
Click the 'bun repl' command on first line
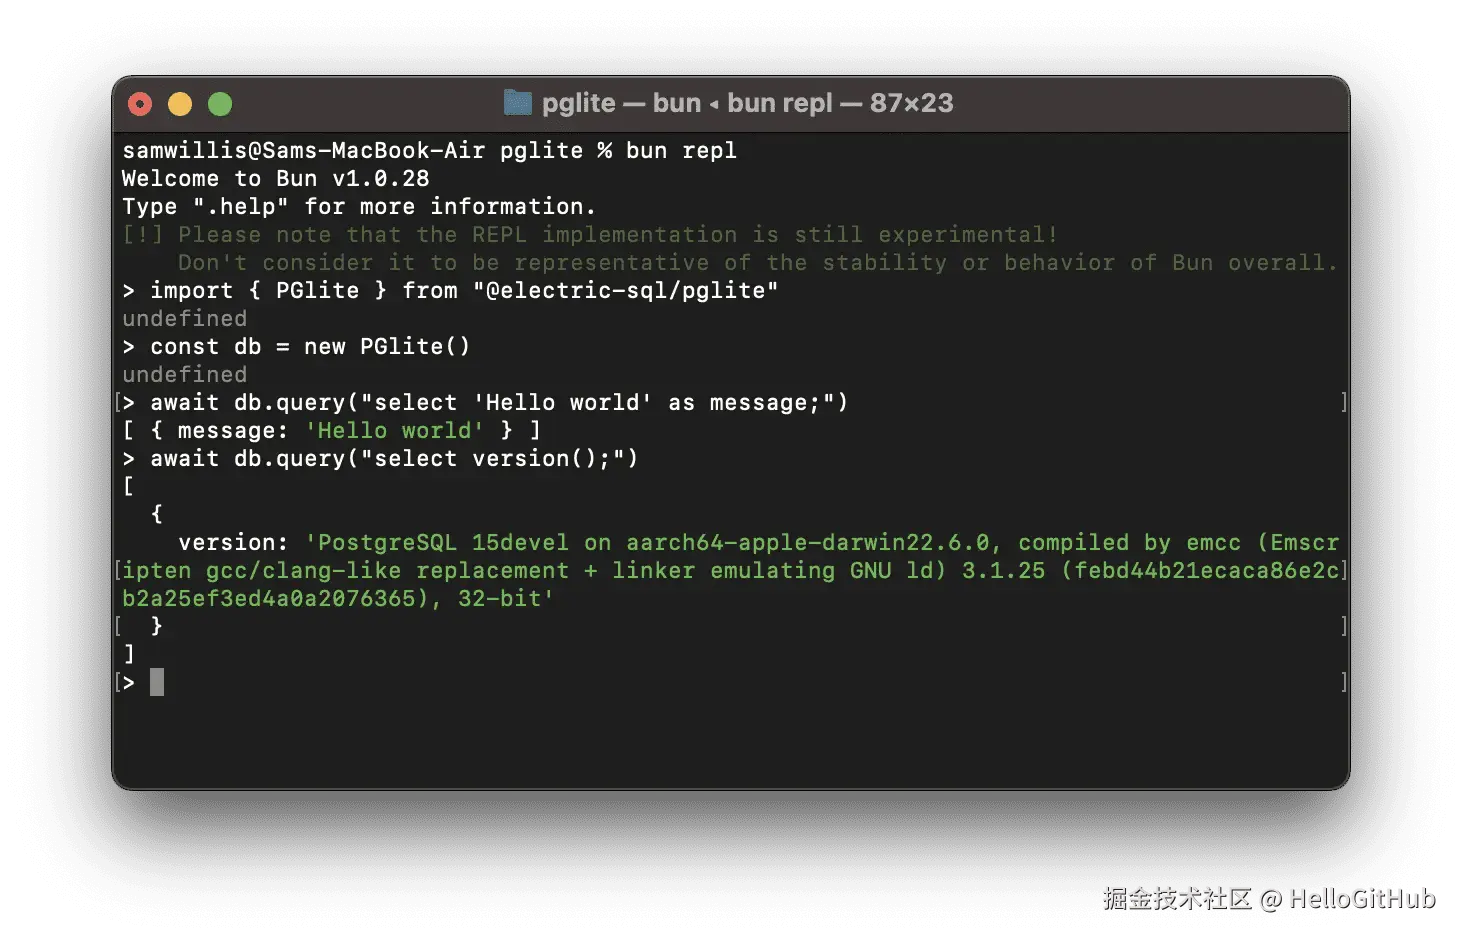click(x=681, y=150)
